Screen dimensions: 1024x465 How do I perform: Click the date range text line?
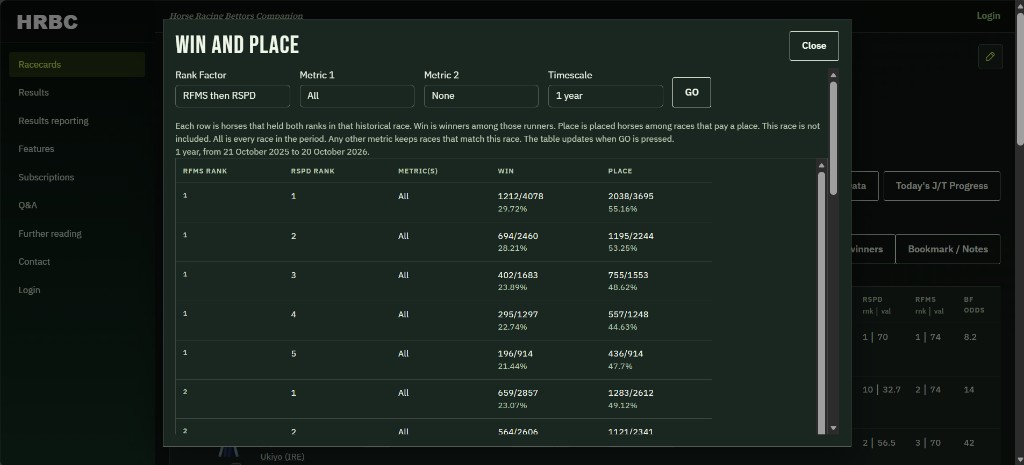click(x=272, y=152)
